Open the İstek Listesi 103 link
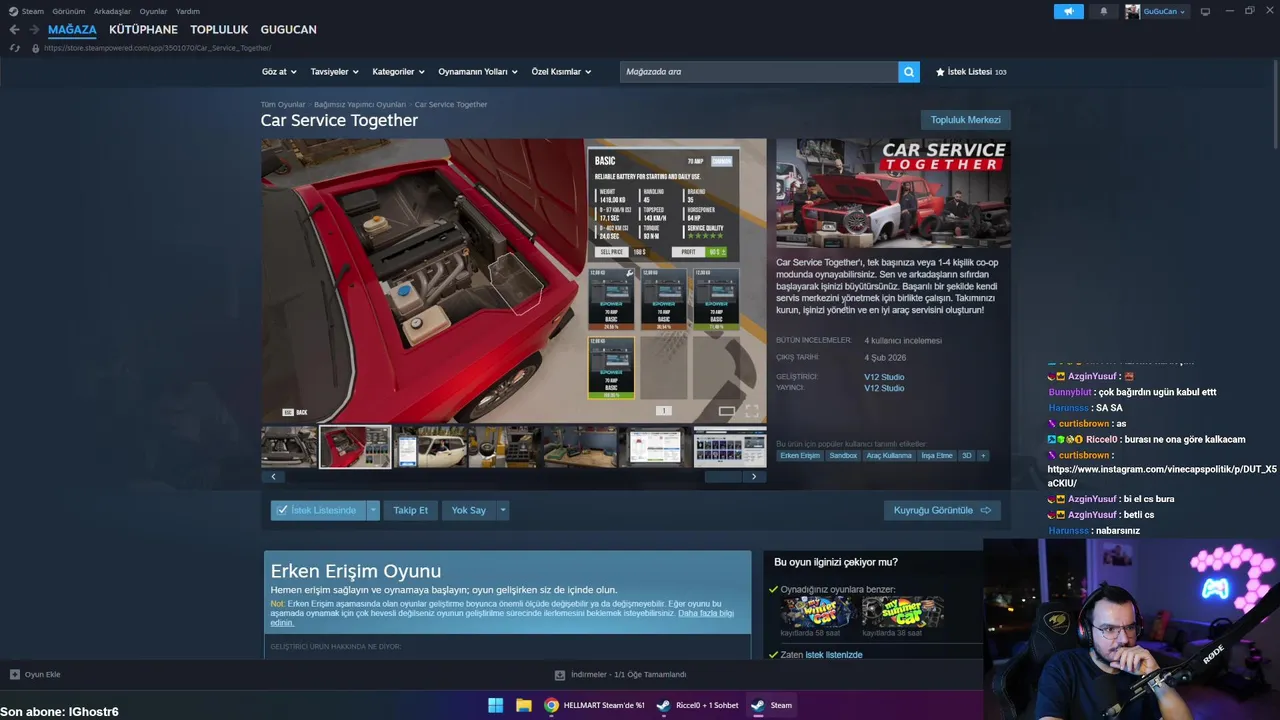 coord(971,72)
